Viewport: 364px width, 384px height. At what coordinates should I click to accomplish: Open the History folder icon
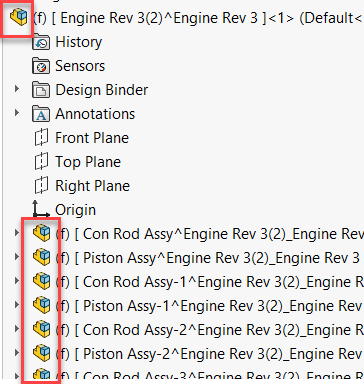coord(41,42)
